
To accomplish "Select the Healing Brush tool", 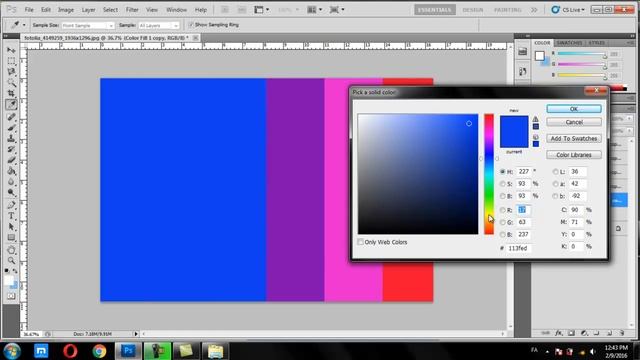I will (11, 117).
